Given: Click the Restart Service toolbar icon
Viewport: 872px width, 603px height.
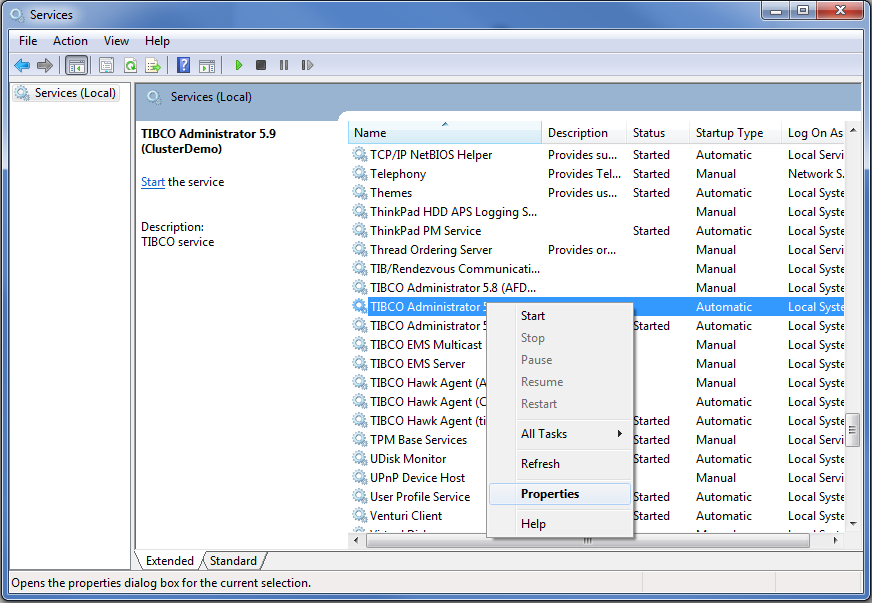Looking at the screenshot, I should (x=307, y=65).
